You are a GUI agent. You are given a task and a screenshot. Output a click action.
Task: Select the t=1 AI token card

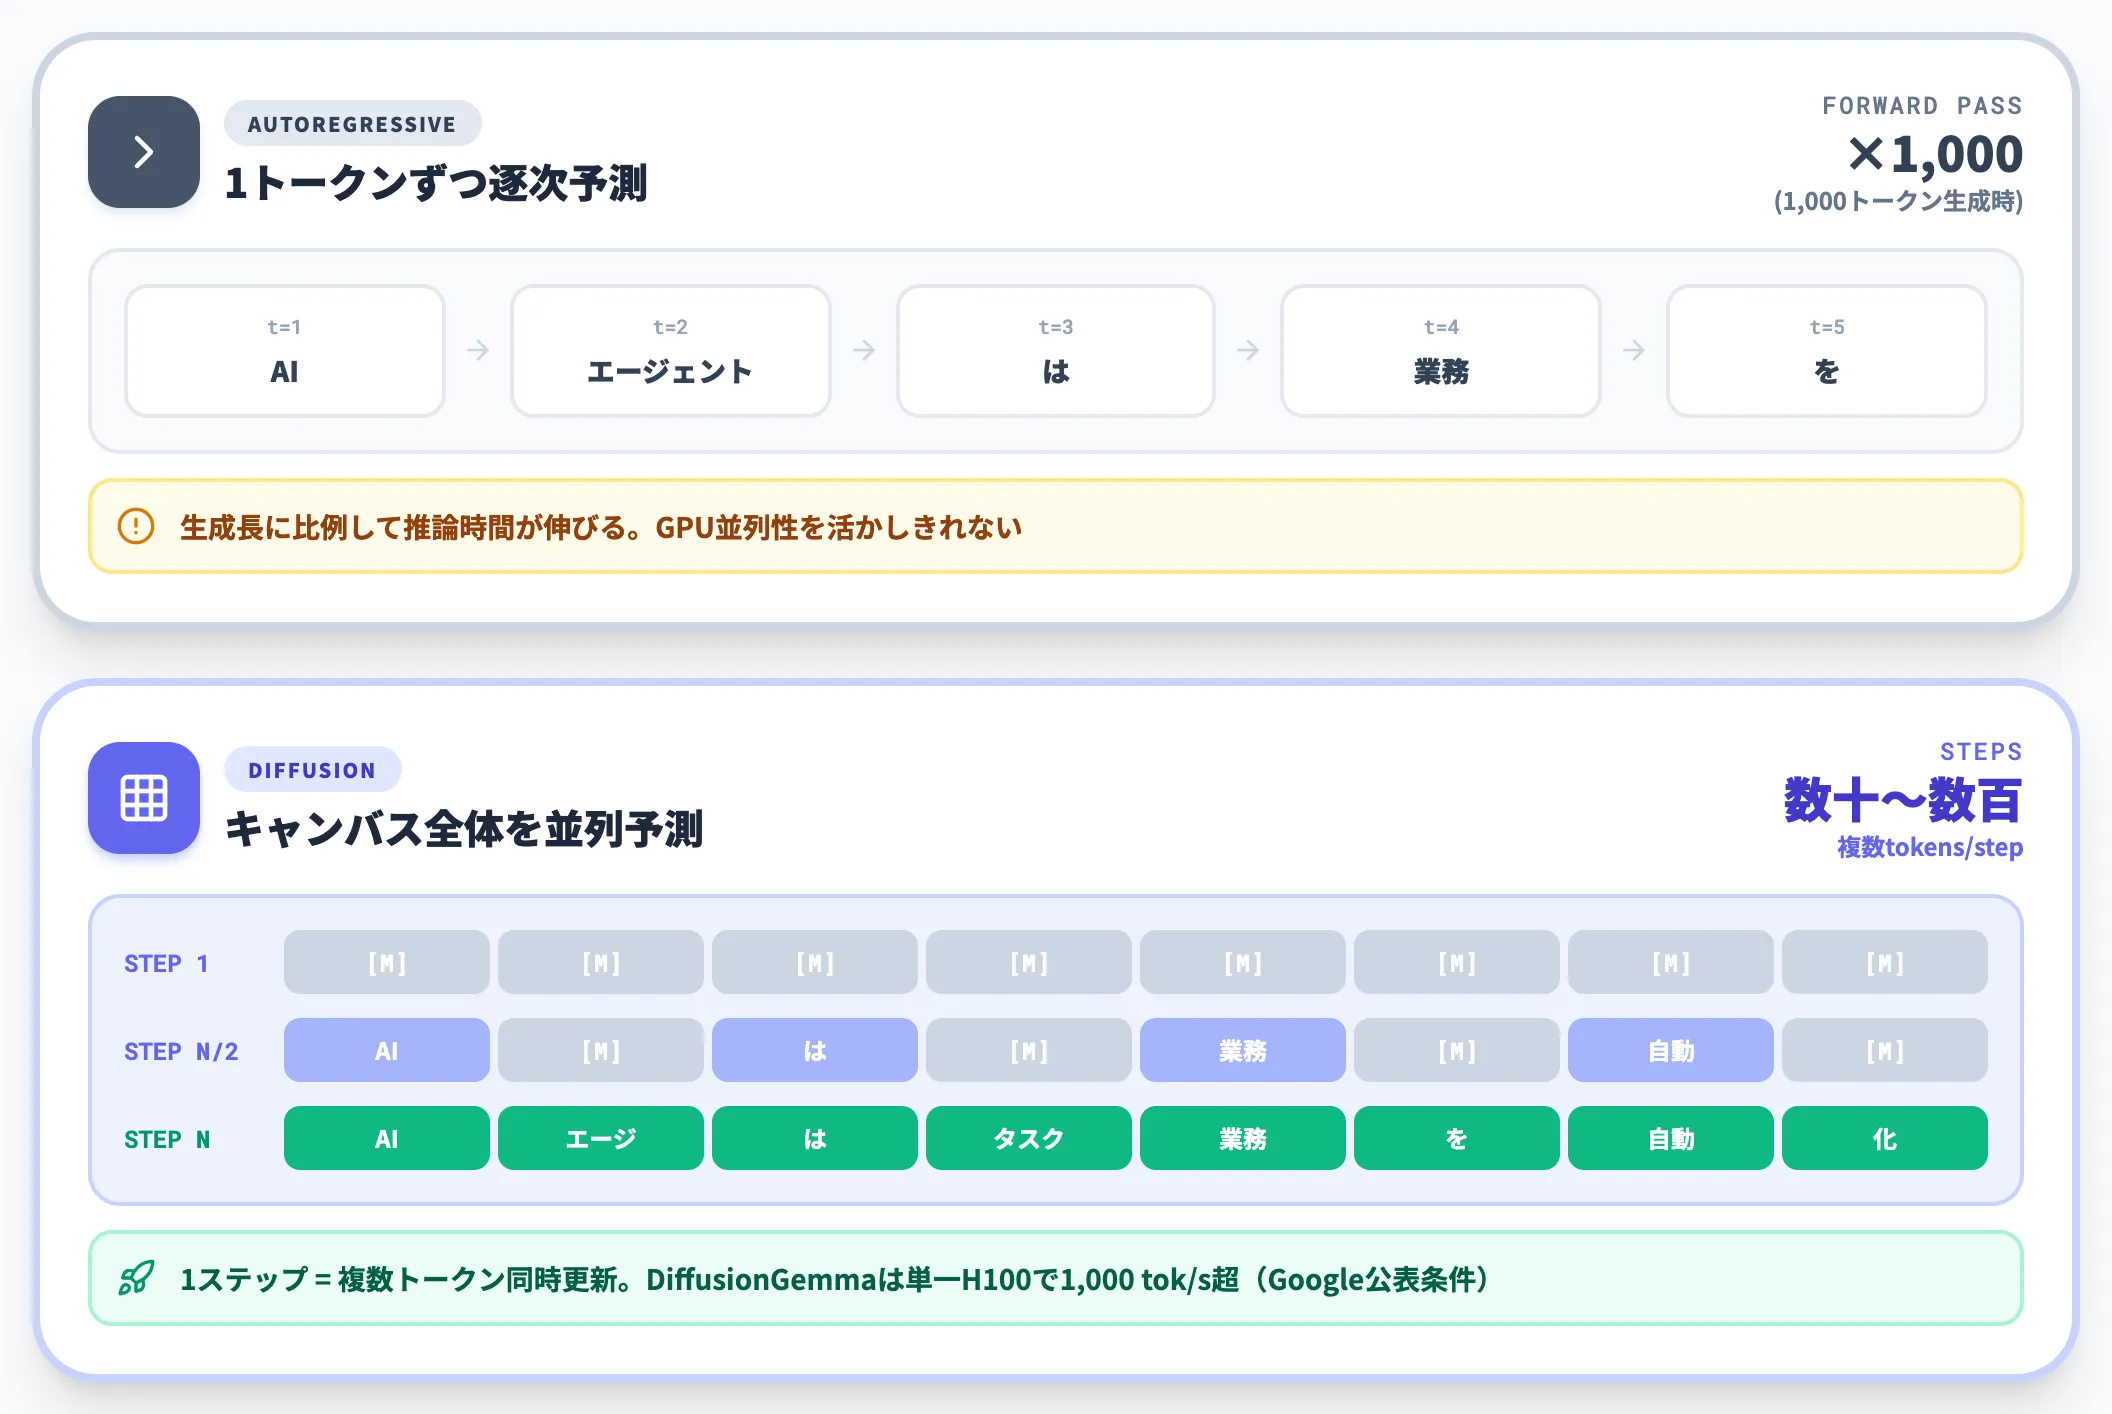[x=285, y=351]
